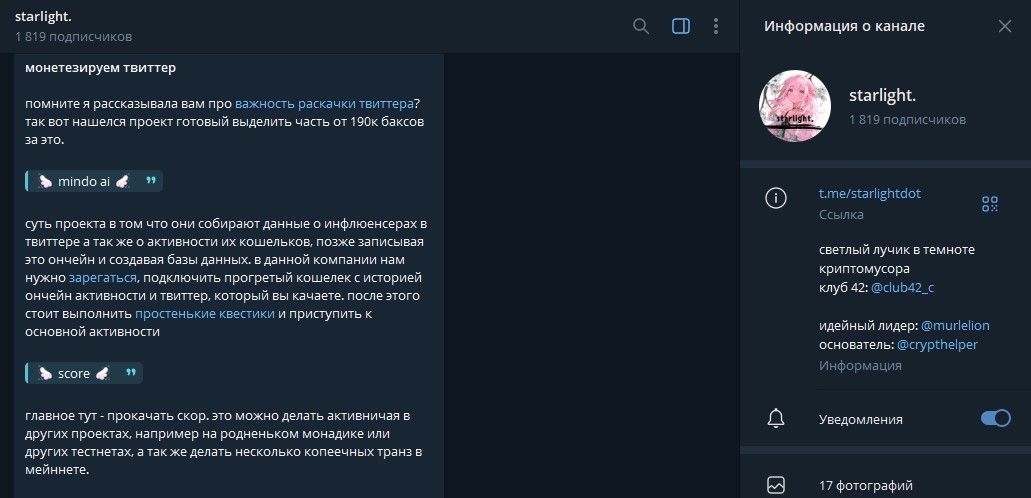Click the starlight channel title in header
1031x498 pixels.
click(43, 17)
